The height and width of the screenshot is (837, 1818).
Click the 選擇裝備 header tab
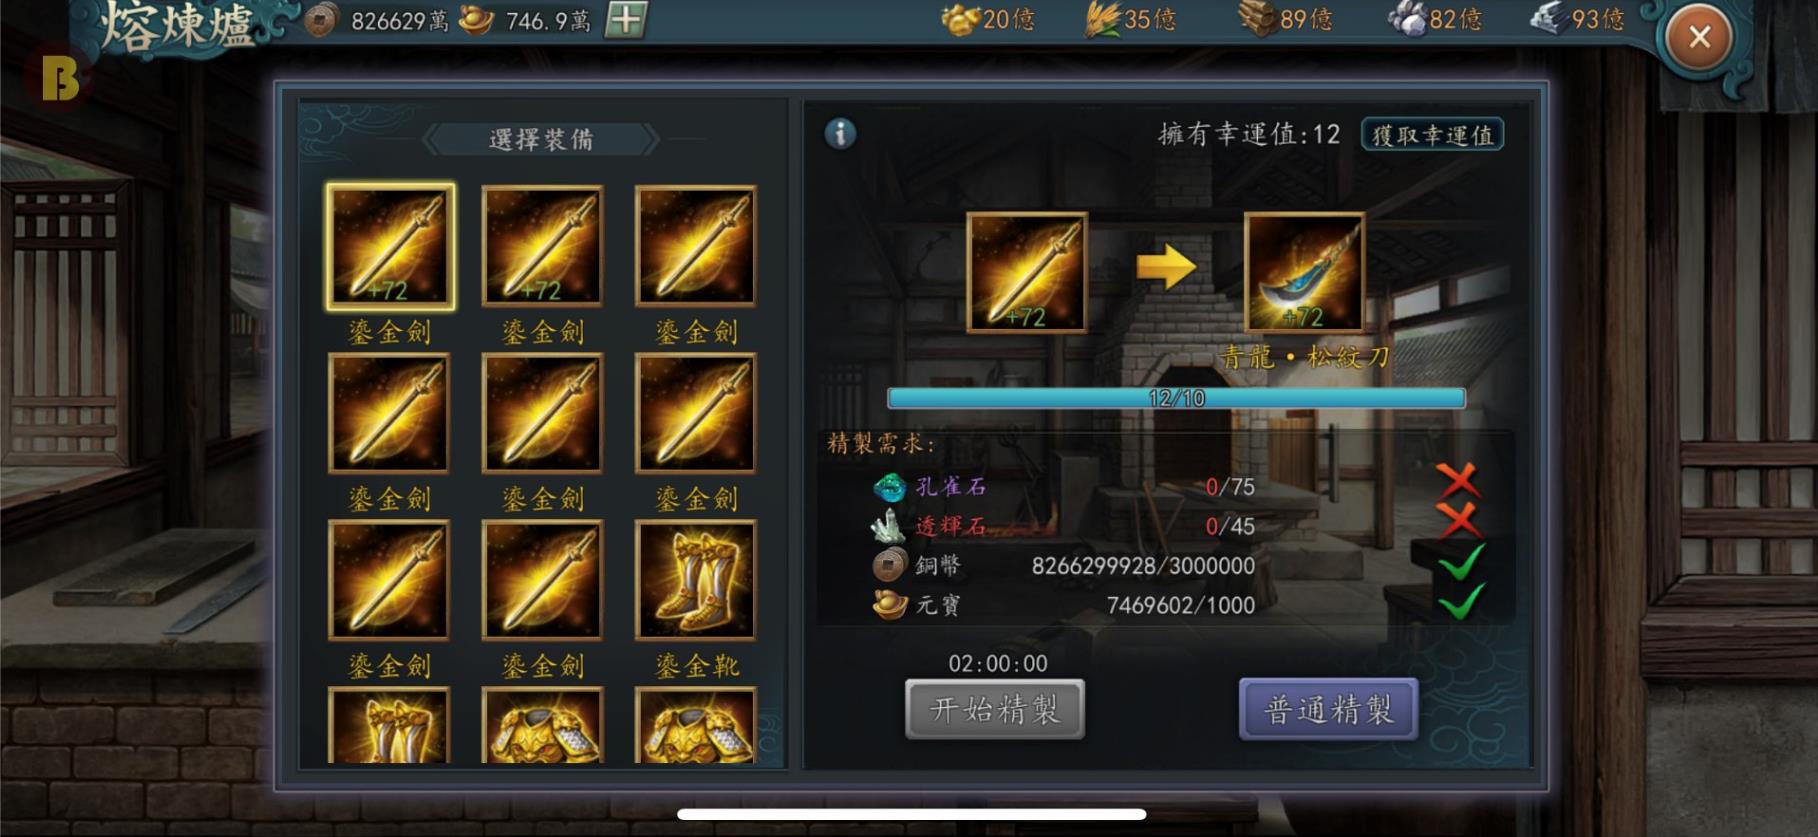pos(541,139)
